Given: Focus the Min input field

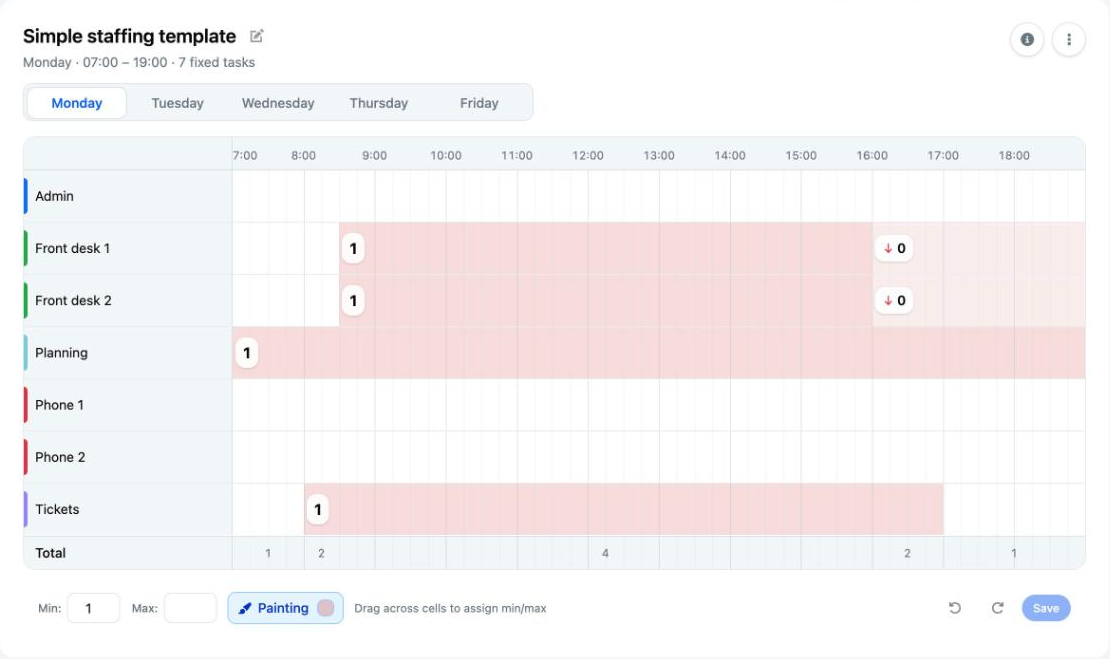Looking at the screenshot, I should coord(93,608).
